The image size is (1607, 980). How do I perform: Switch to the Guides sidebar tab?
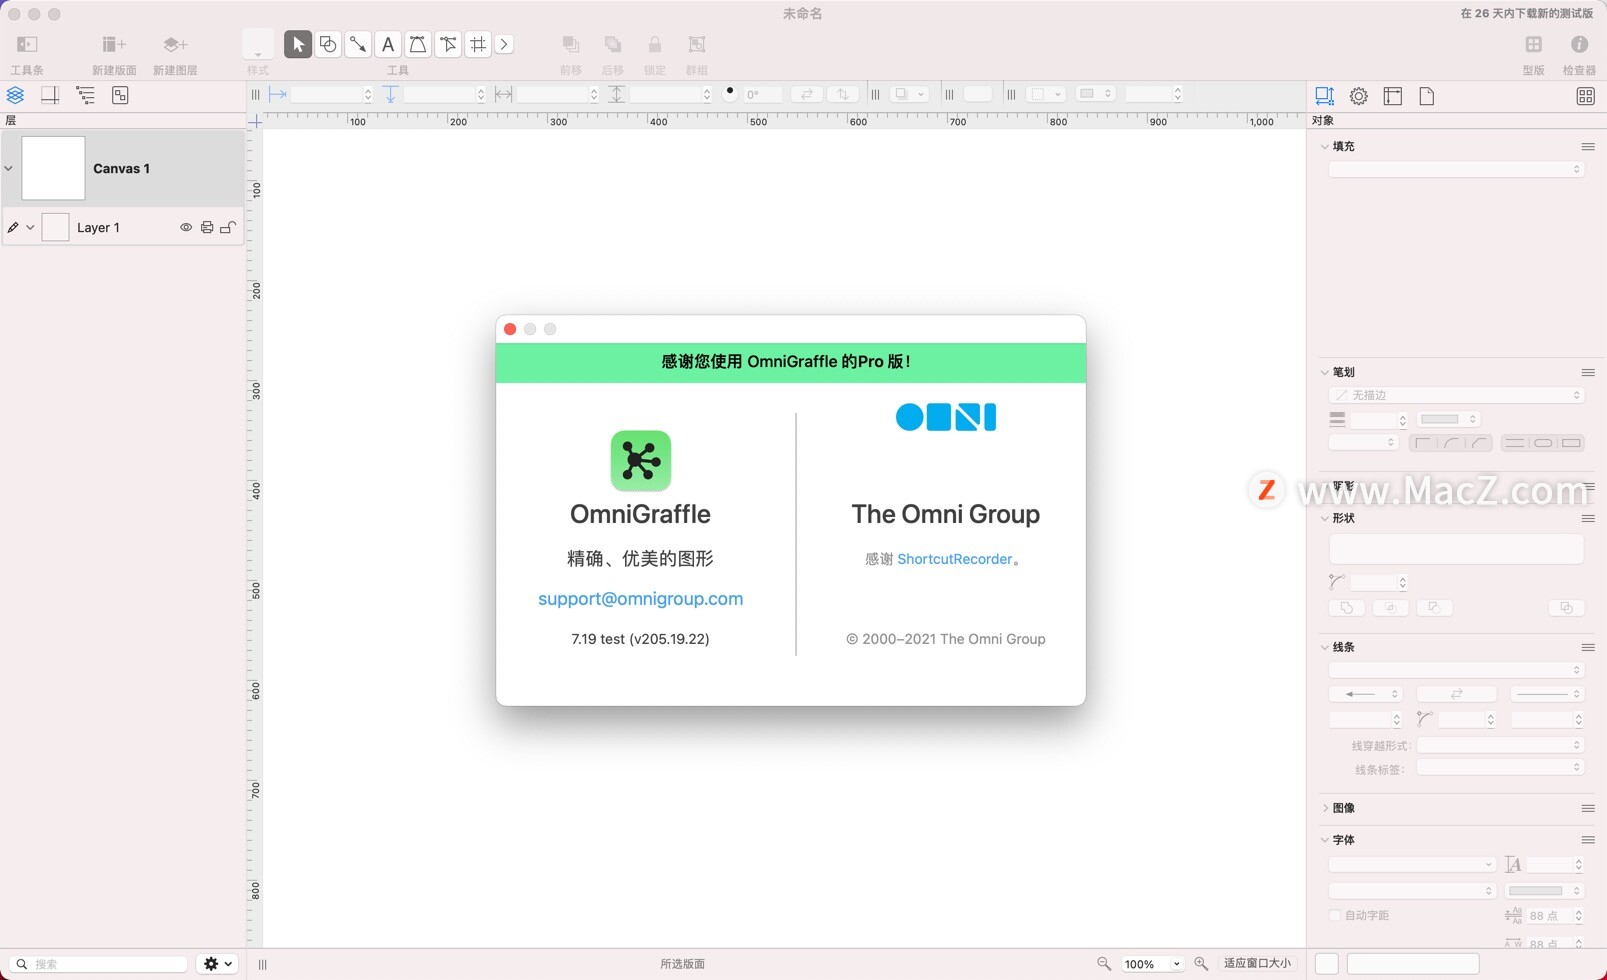click(50, 95)
